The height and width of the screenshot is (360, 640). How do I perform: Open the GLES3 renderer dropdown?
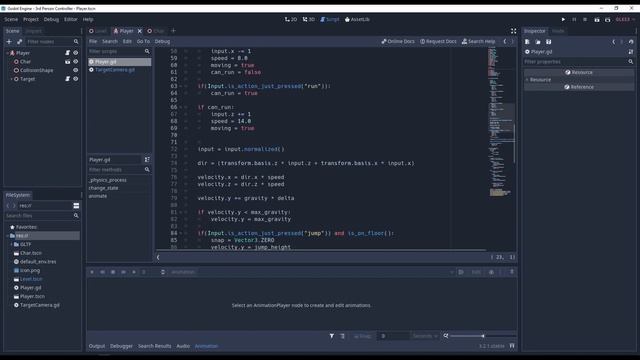624,20
